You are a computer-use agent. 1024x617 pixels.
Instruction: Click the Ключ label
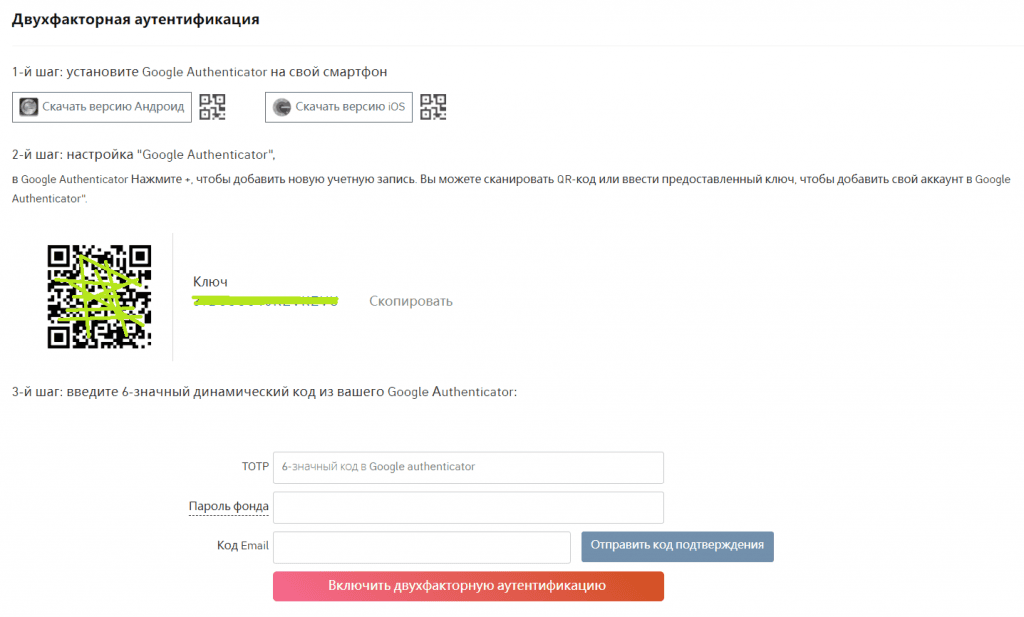(210, 282)
